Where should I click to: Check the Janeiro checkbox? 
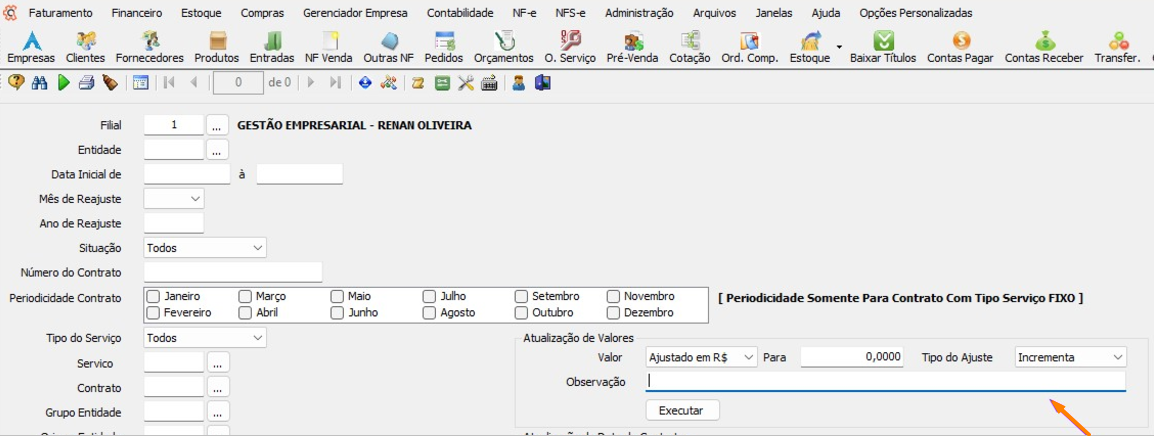tap(153, 297)
